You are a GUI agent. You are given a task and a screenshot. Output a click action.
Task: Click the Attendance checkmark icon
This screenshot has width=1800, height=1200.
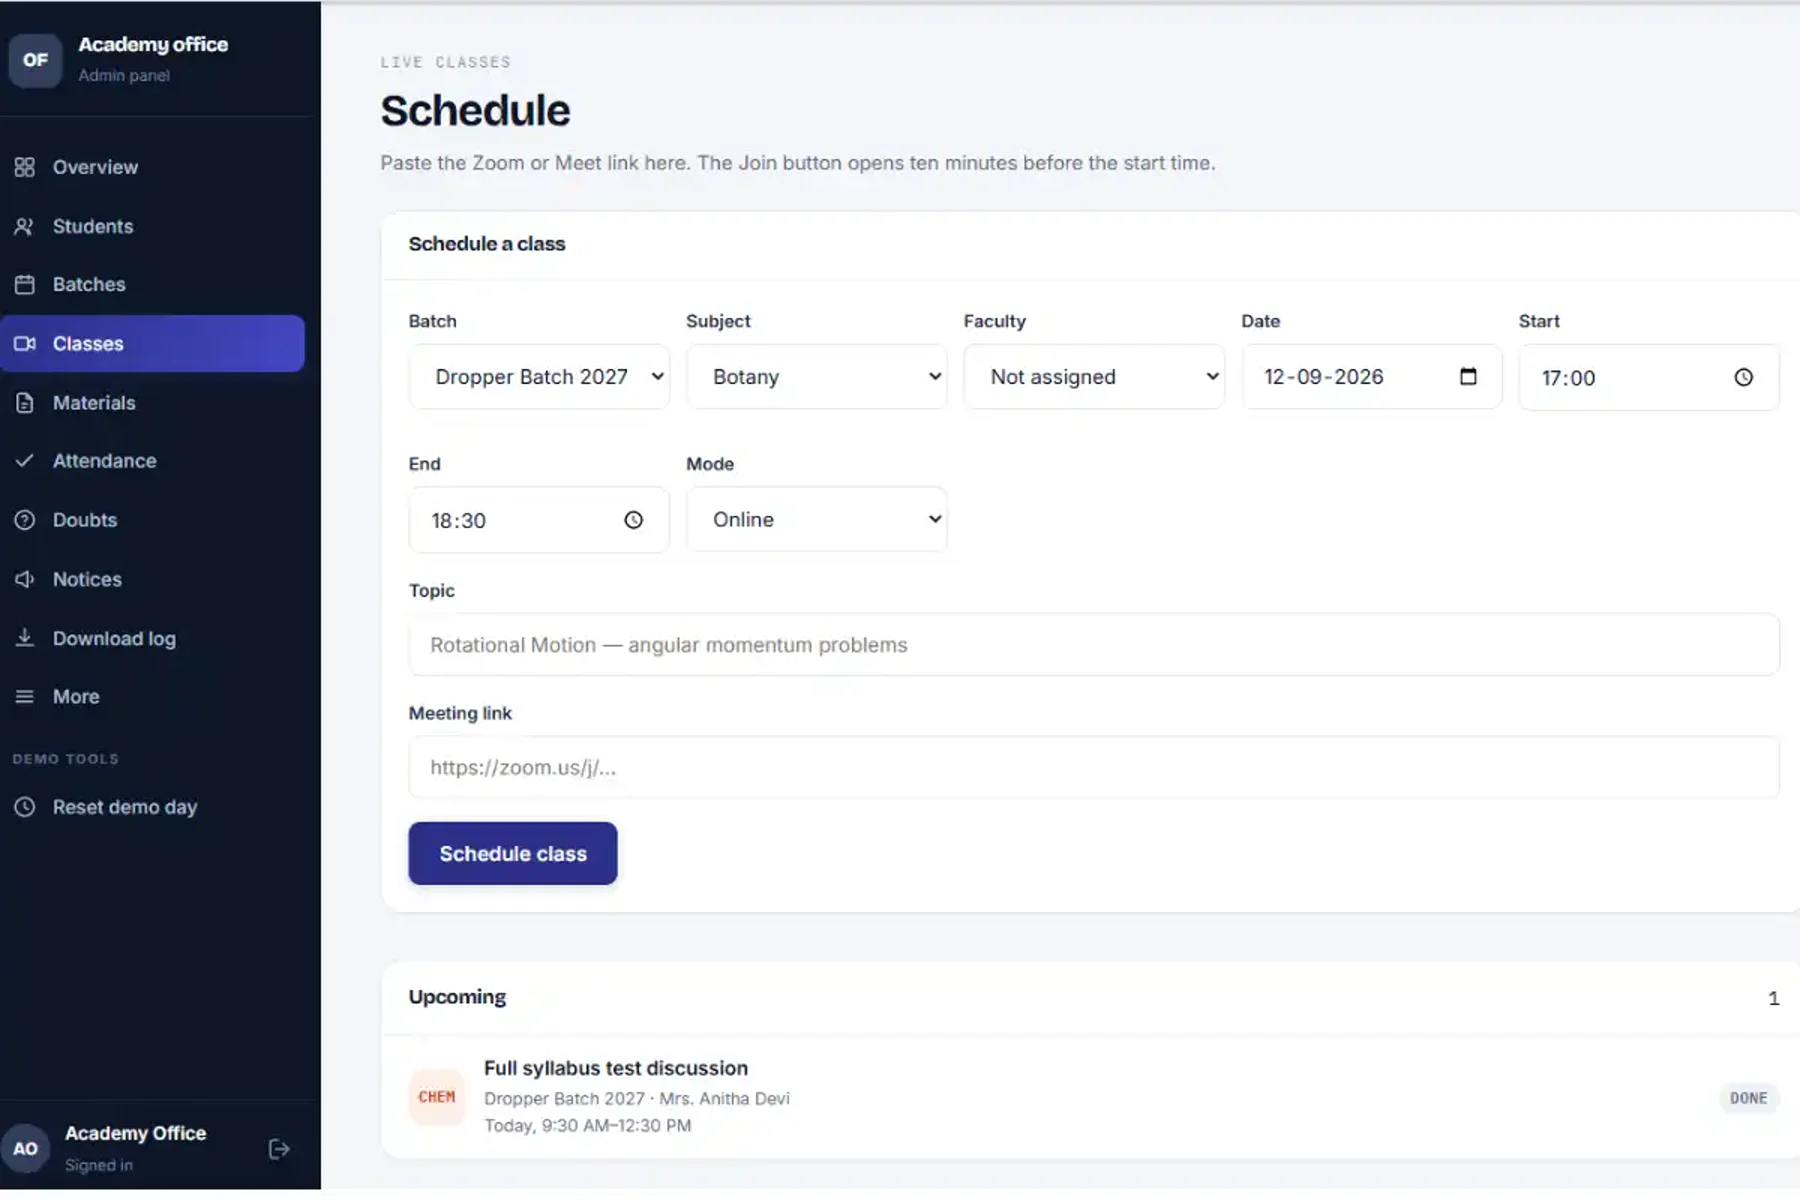coord(25,461)
